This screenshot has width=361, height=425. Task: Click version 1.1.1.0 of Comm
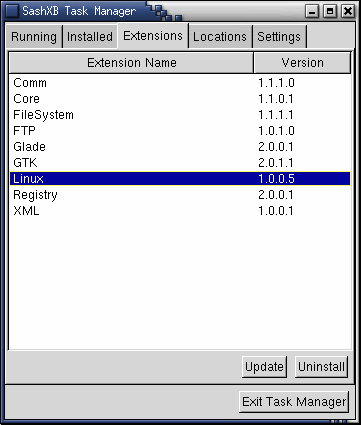276,83
